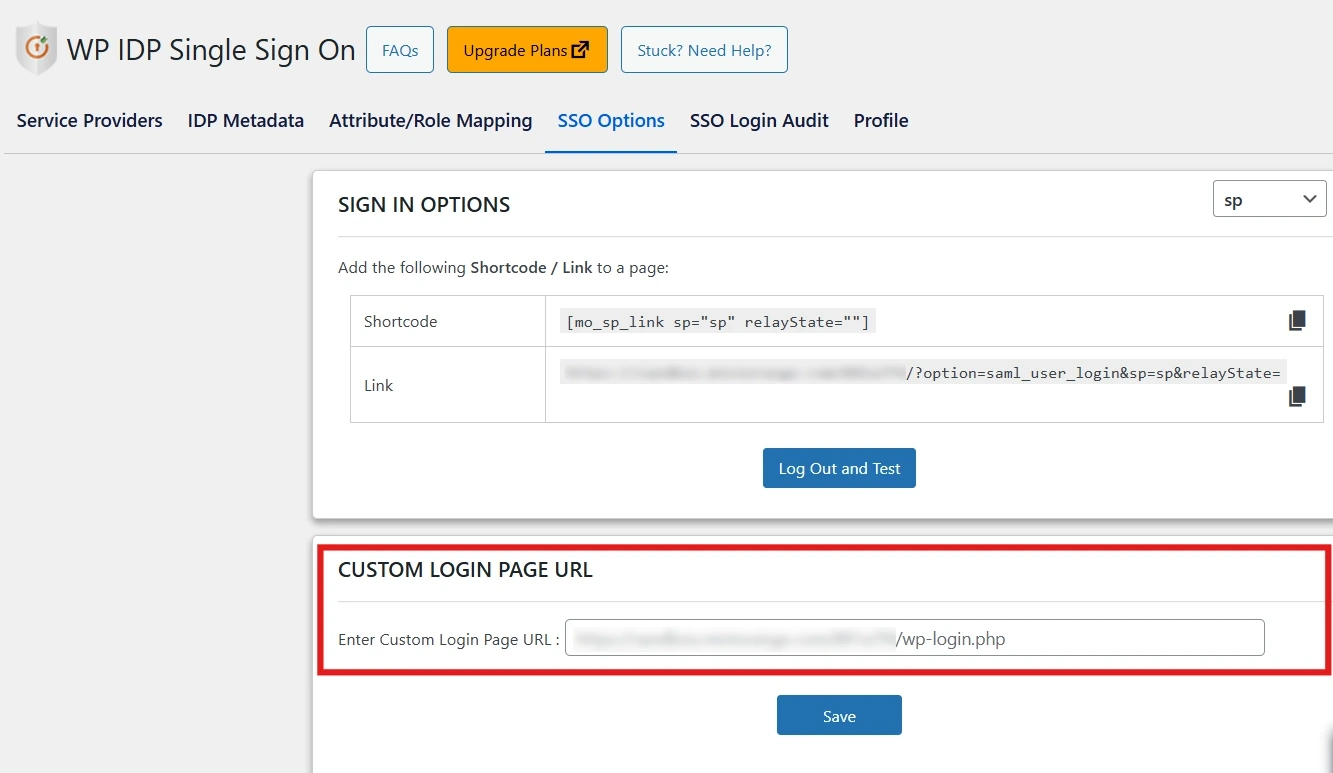Viewport: 1333px width, 773px height.
Task: Switch to the IDP Metadata tab
Action: [x=246, y=121]
